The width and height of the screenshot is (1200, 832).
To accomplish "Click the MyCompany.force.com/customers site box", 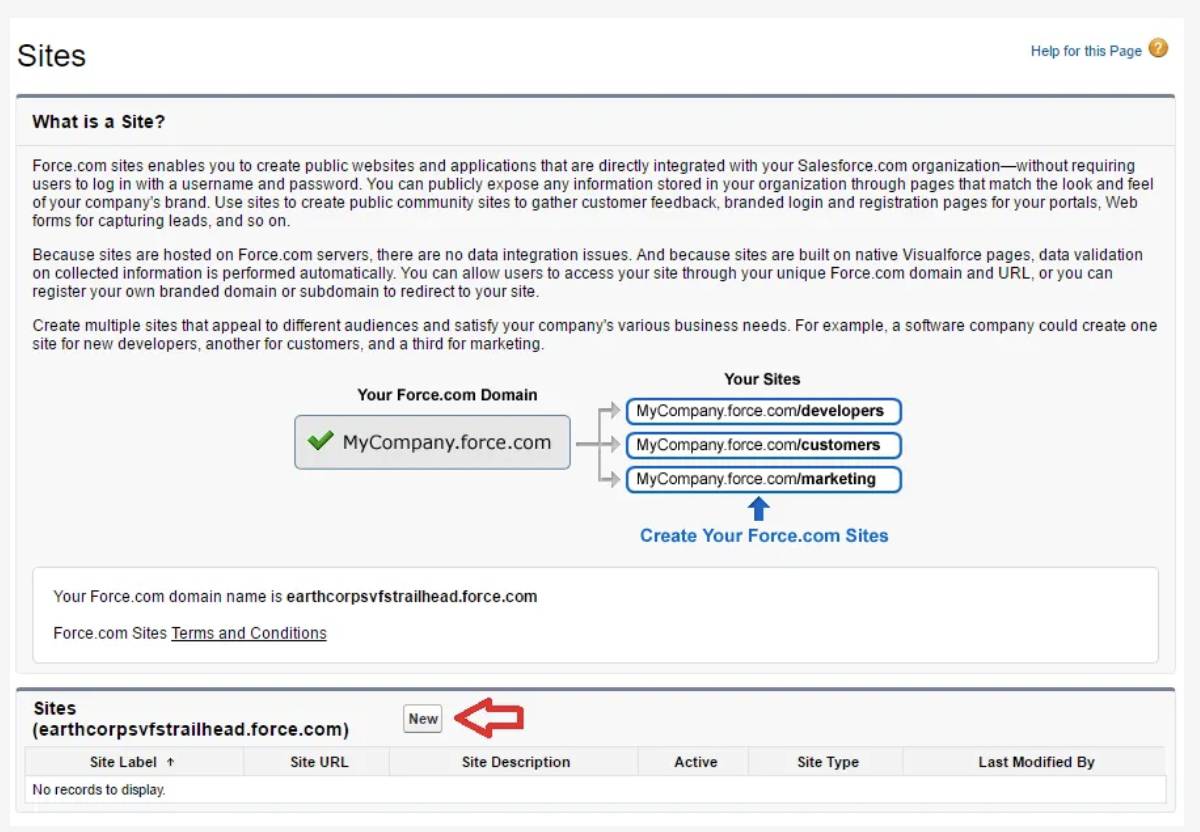I will coord(764,445).
